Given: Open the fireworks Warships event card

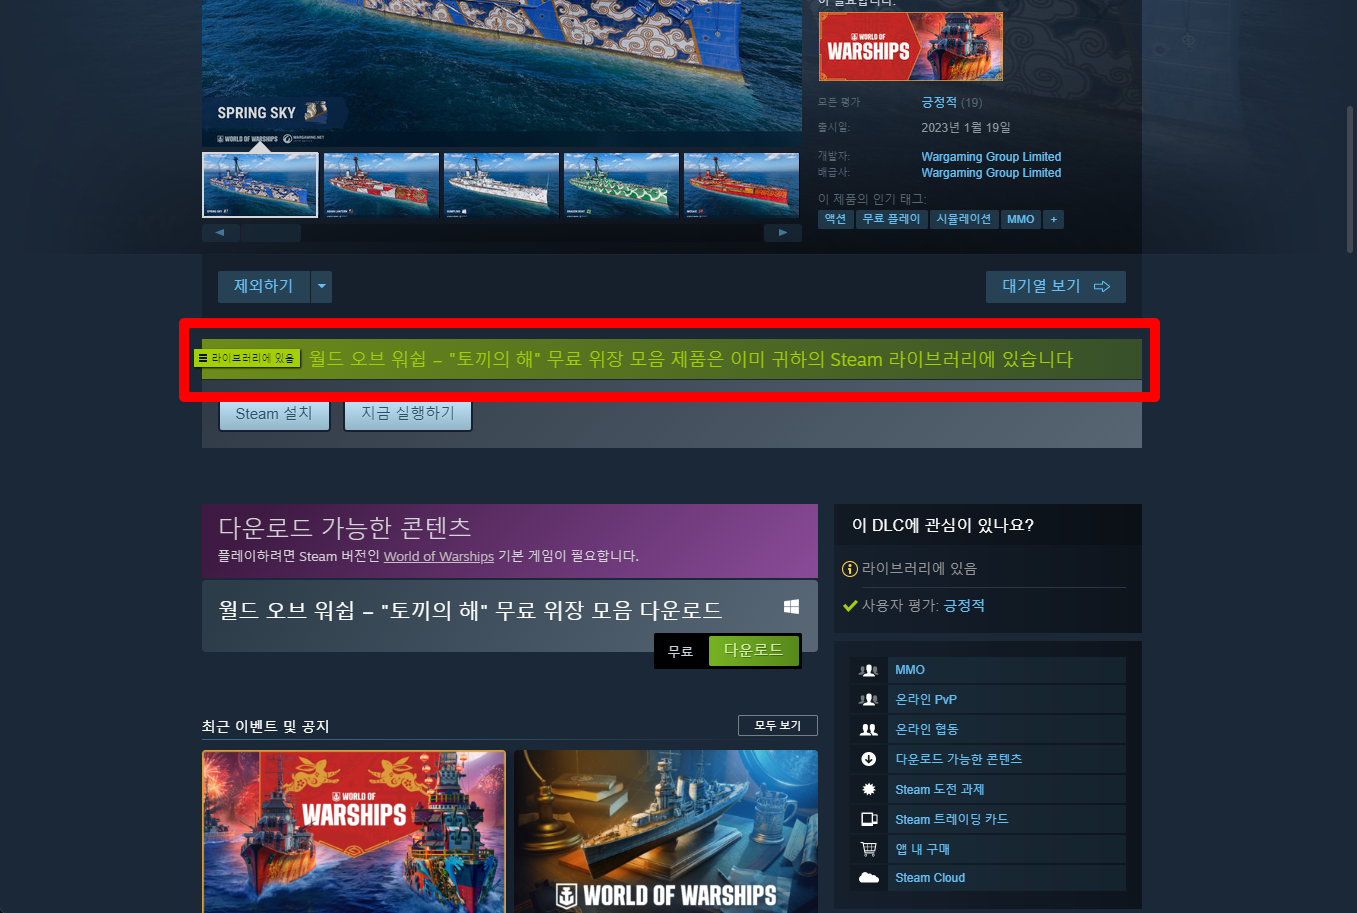Looking at the screenshot, I should pyautogui.click(x=354, y=831).
